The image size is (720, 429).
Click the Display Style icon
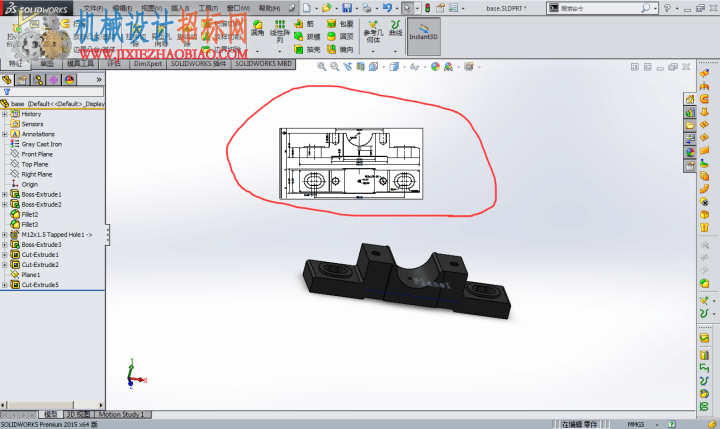pos(394,67)
